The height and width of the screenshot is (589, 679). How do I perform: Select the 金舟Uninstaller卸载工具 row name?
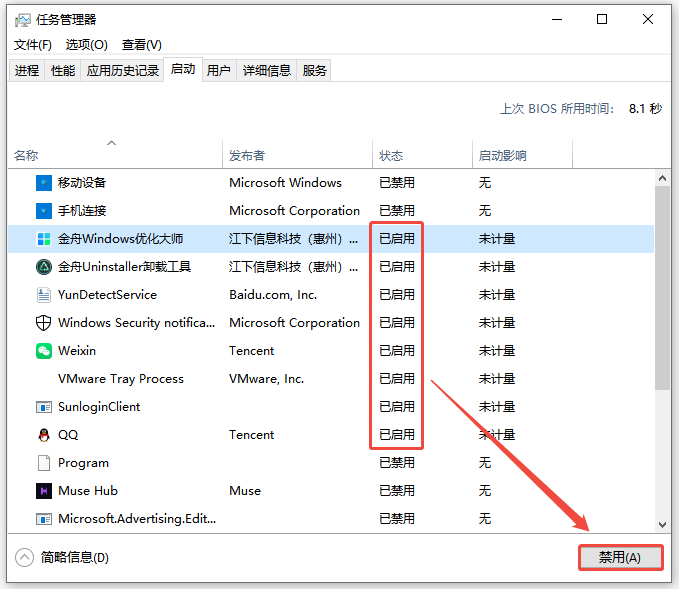[124, 267]
